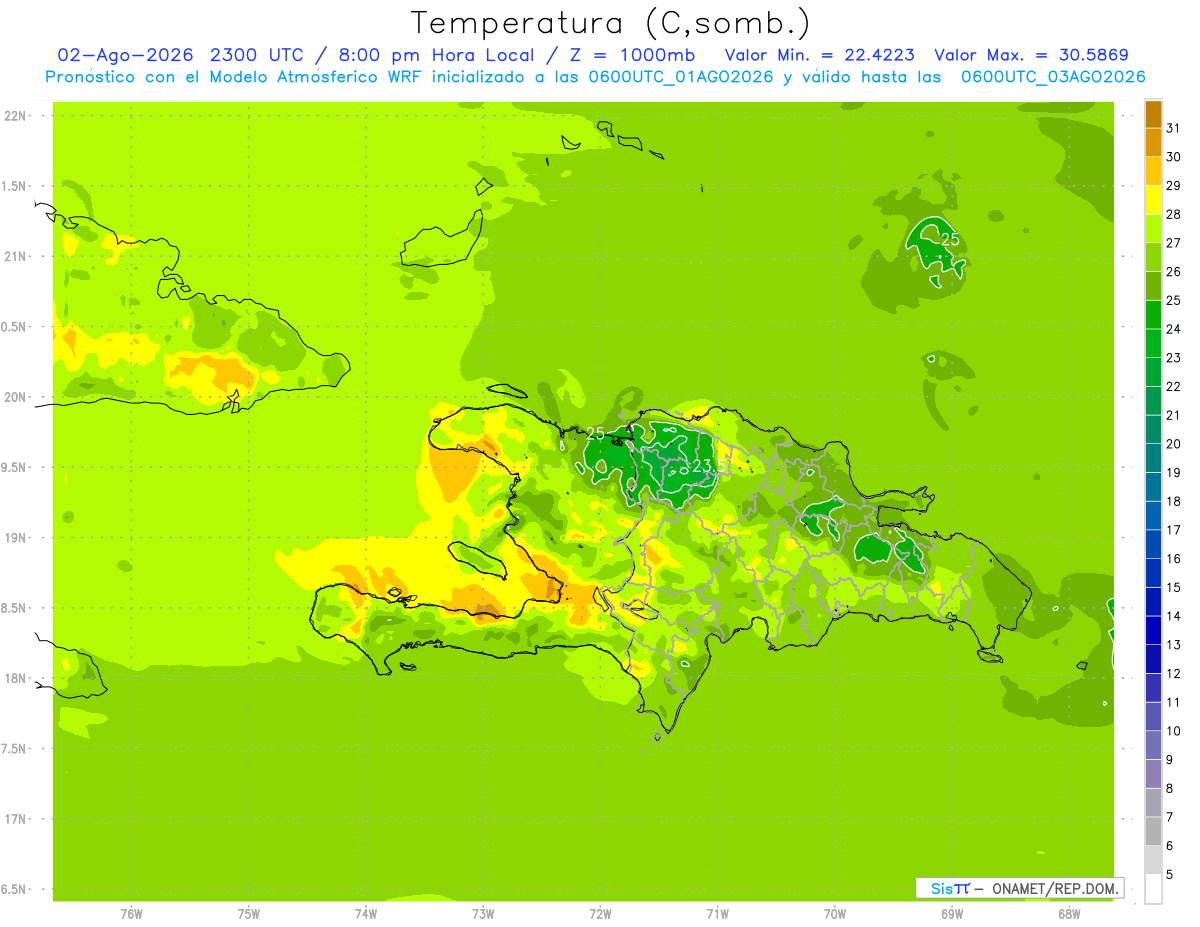1200x927 pixels.
Task: Click the '72W' longitude axis label
Action: pos(600,913)
